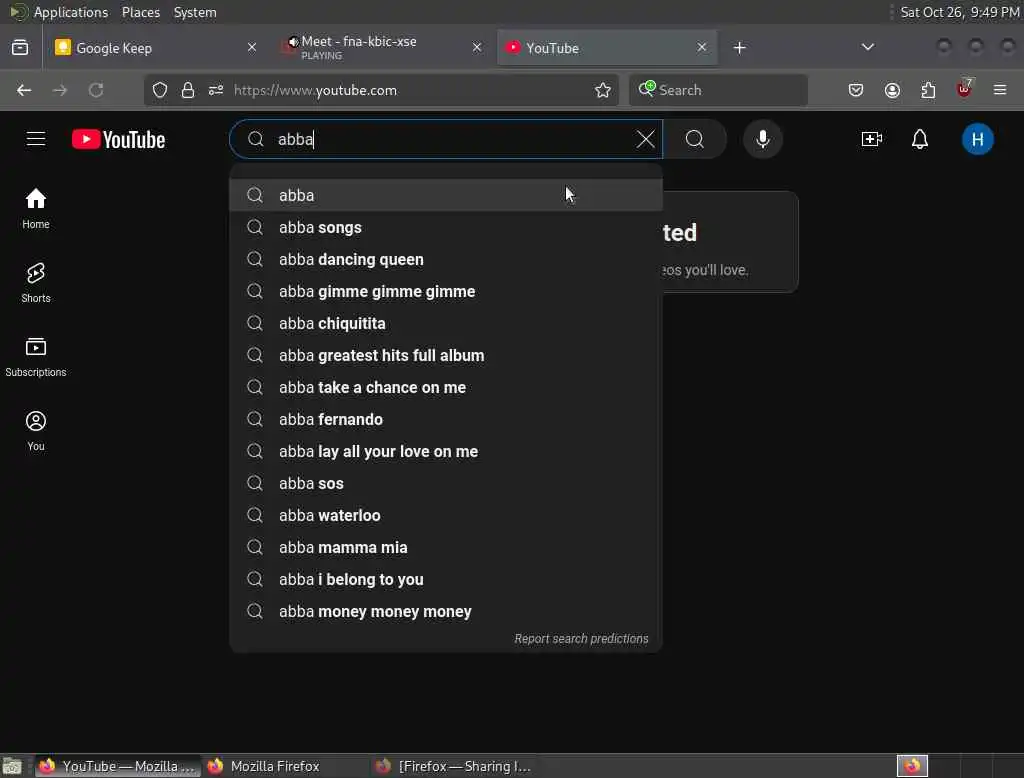Show site information via padlock icon
The height and width of the screenshot is (778, 1024).
(x=188, y=90)
